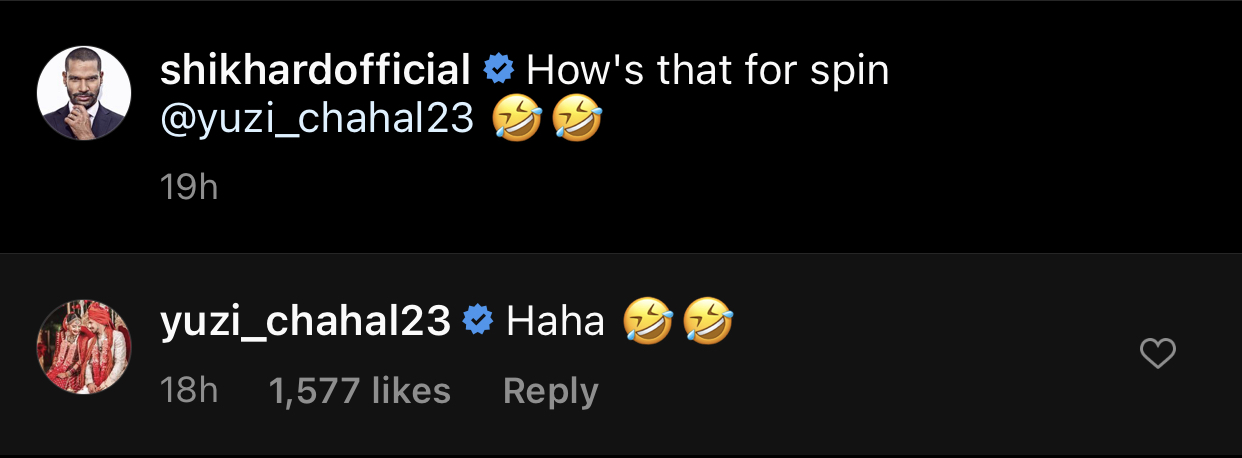Open shikhardofficial's profile picture

pos(84,93)
